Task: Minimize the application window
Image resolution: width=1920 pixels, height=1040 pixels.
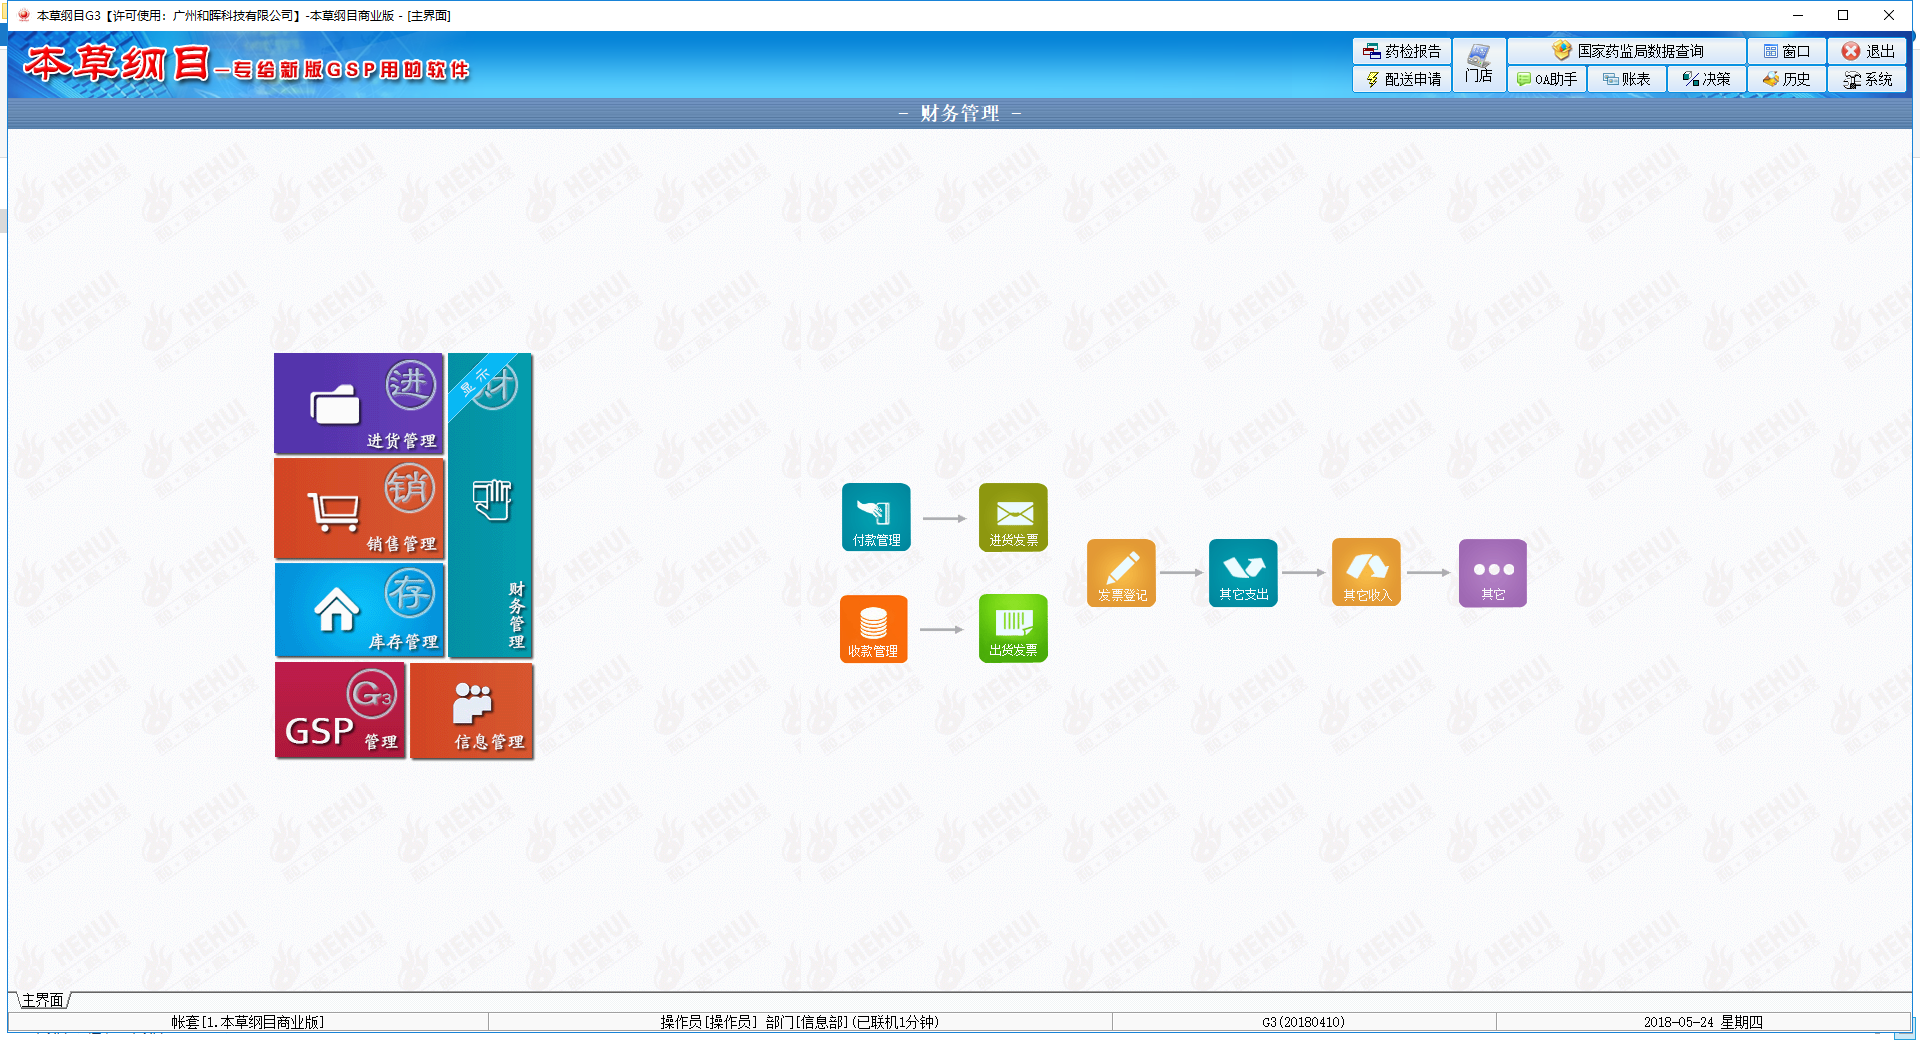Action: tap(1797, 15)
